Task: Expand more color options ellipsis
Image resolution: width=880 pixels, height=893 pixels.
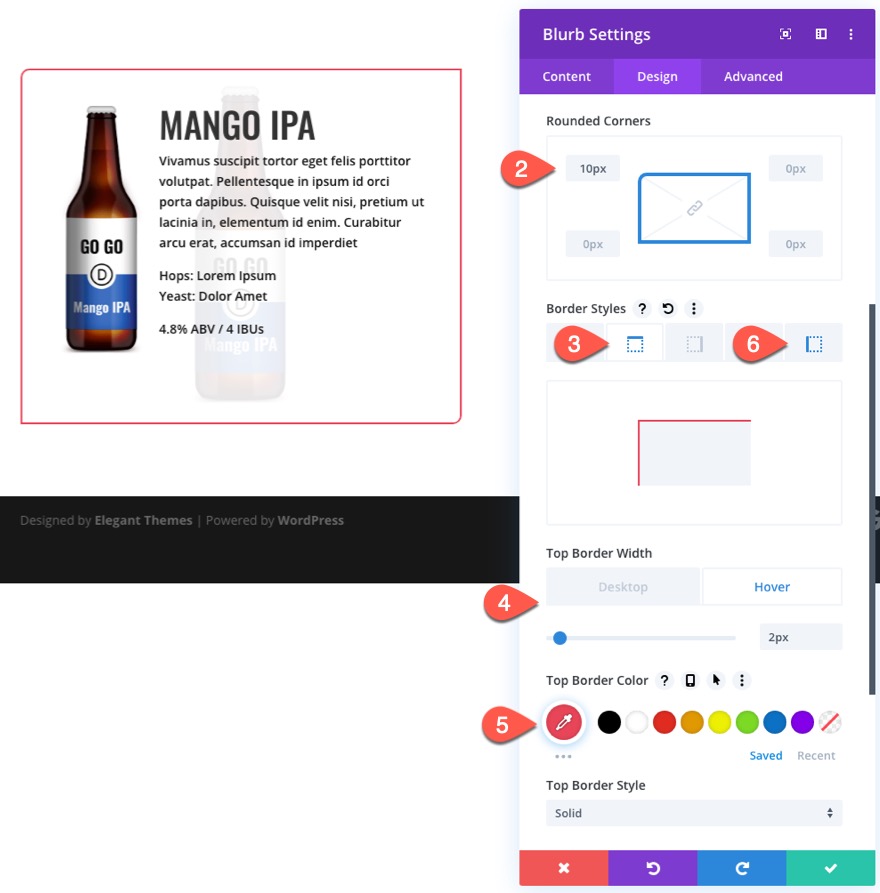Action: click(x=563, y=756)
